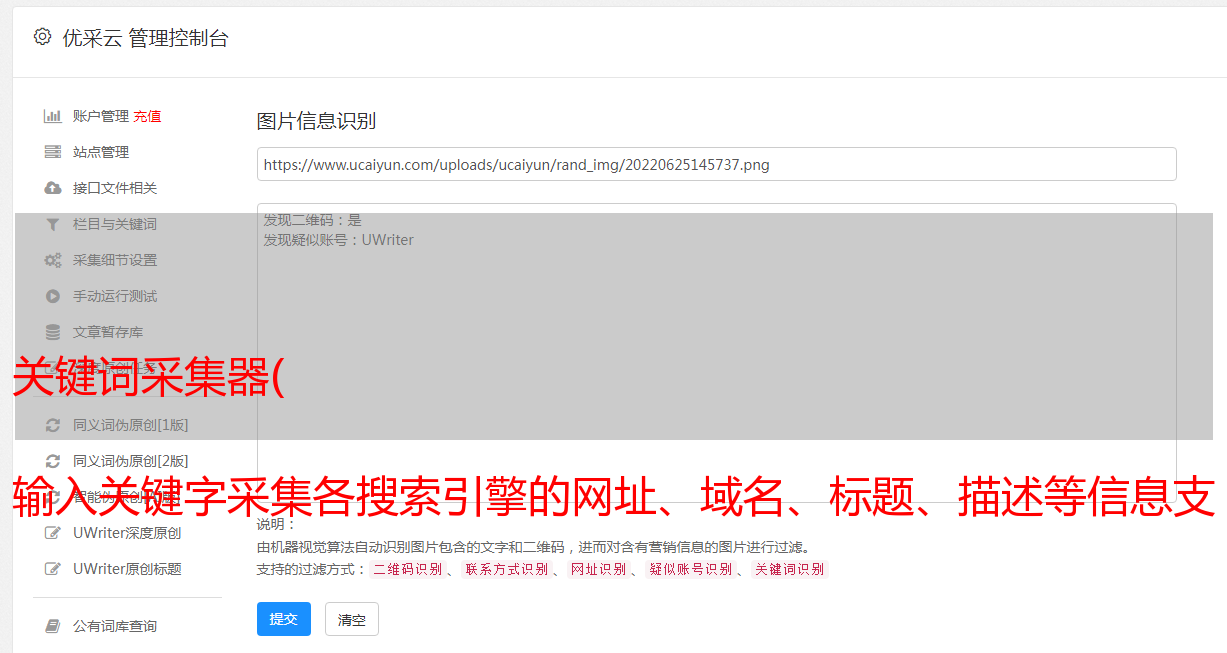The height and width of the screenshot is (653, 1227).
Task: Open the red 充值 recharge link
Action: tap(147, 116)
